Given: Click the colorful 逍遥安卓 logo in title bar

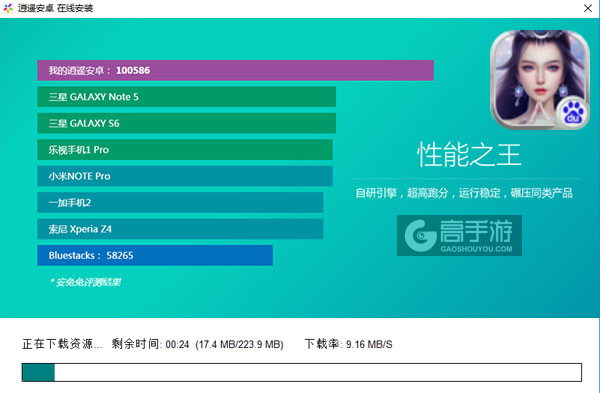Looking at the screenshot, I should (8, 8).
